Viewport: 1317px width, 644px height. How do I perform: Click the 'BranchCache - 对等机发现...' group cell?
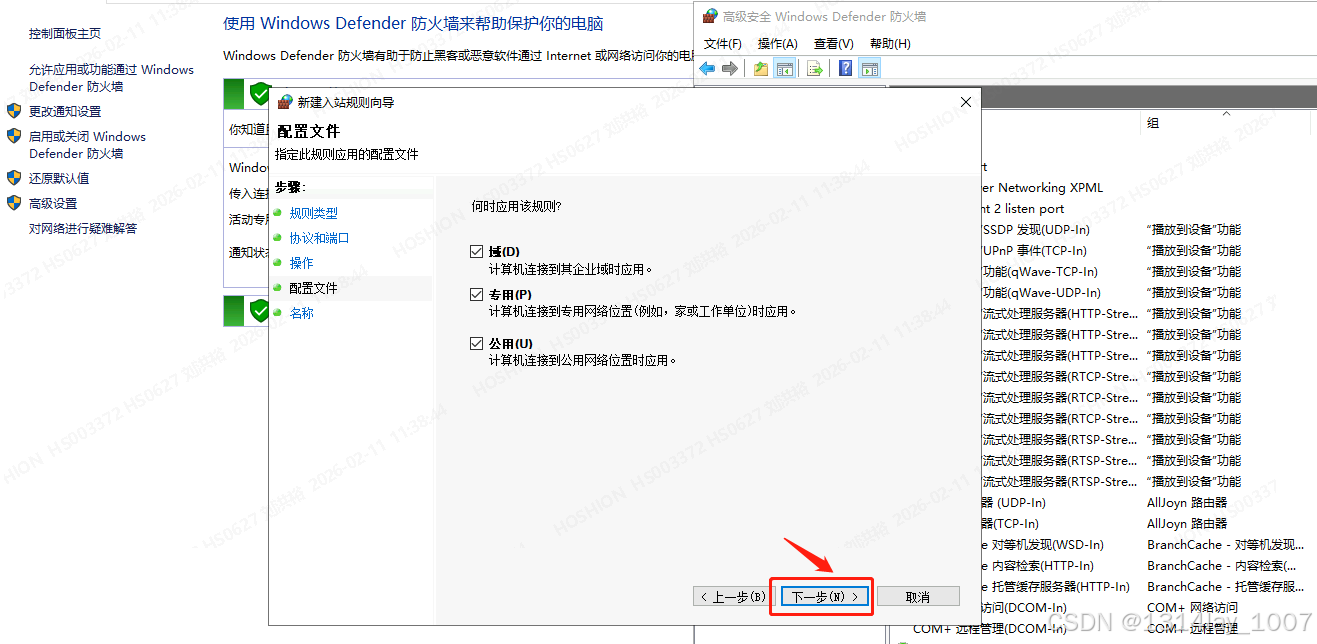1225,544
